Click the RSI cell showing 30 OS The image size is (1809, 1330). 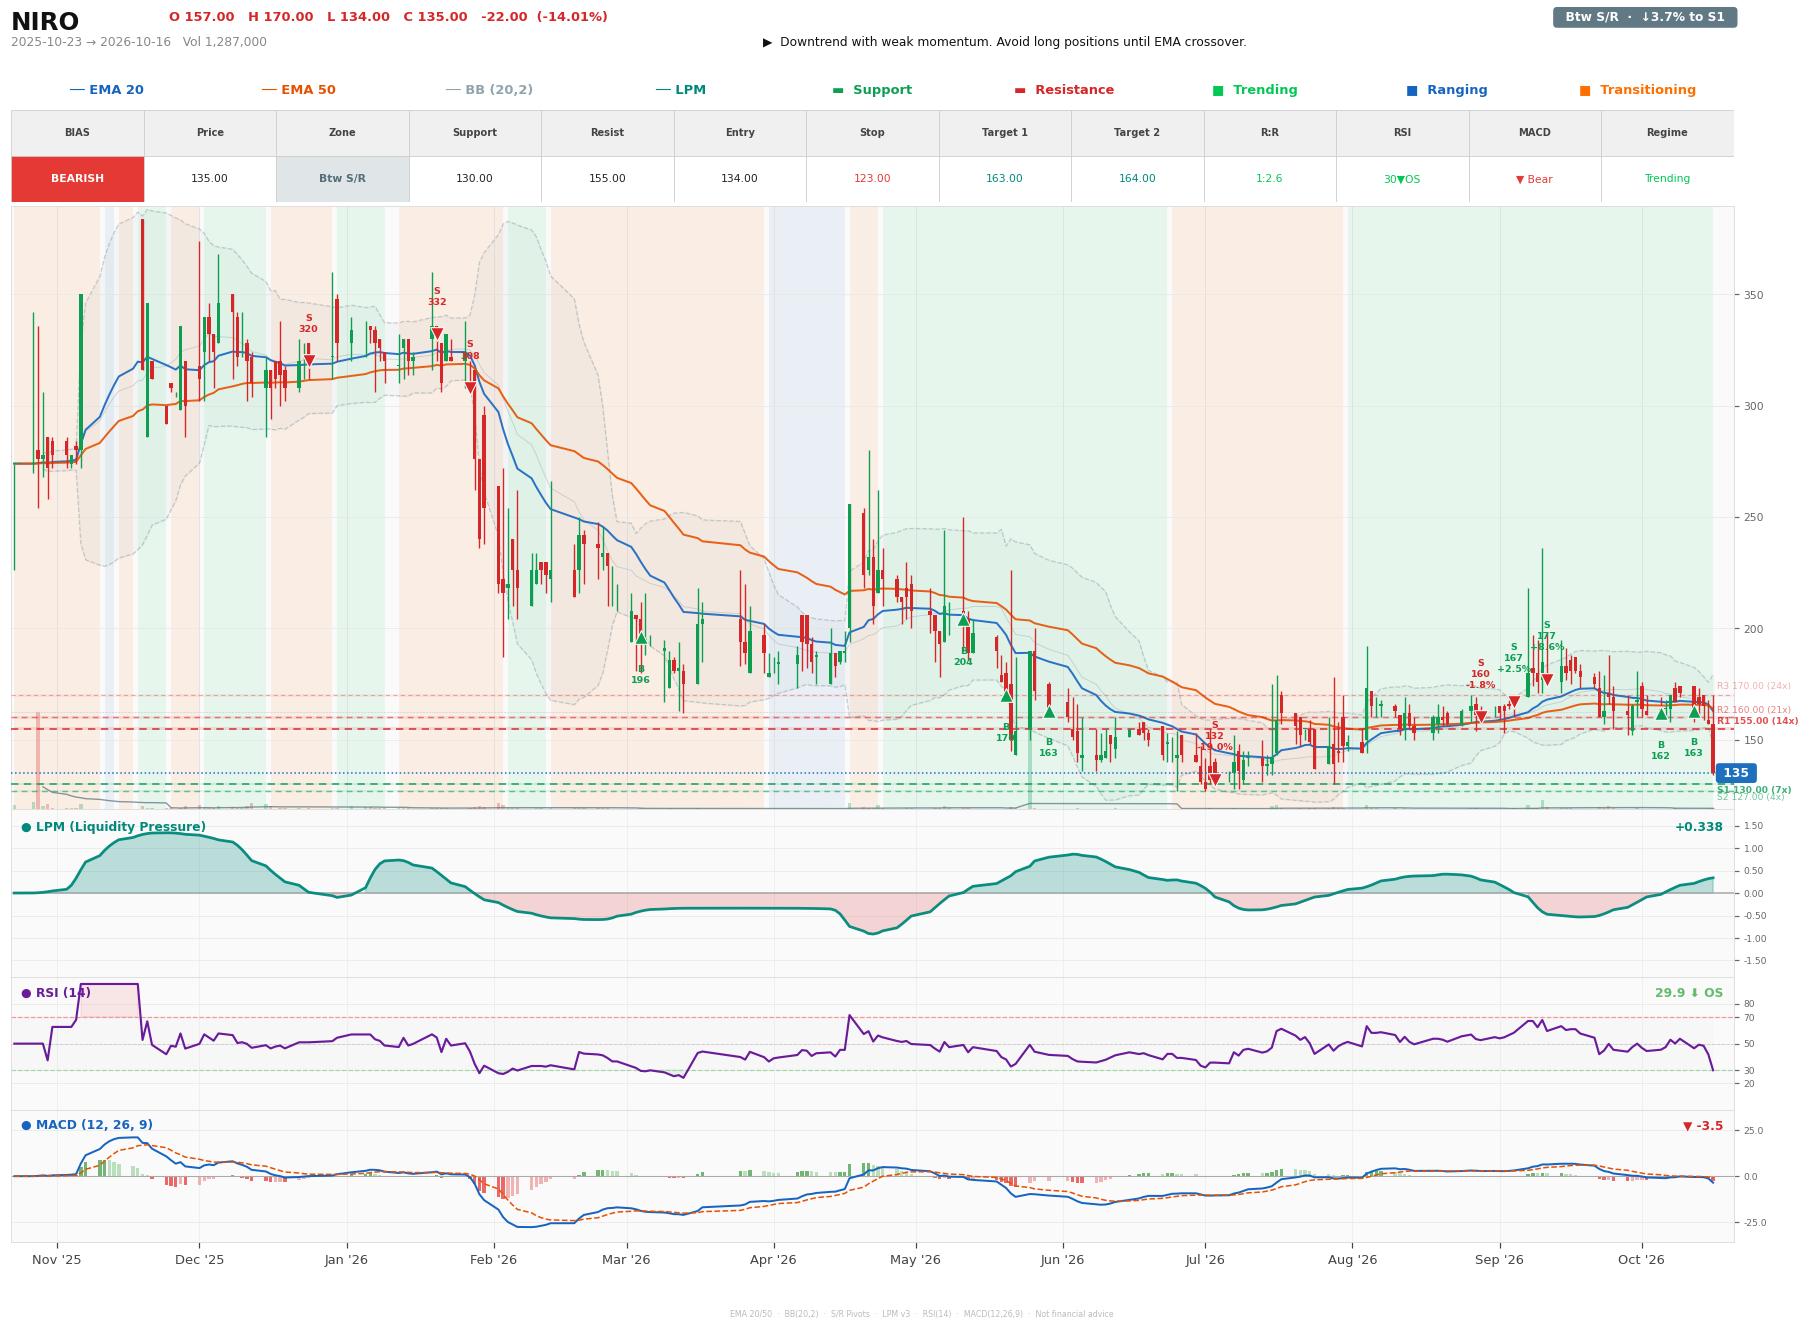click(x=1402, y=179)
